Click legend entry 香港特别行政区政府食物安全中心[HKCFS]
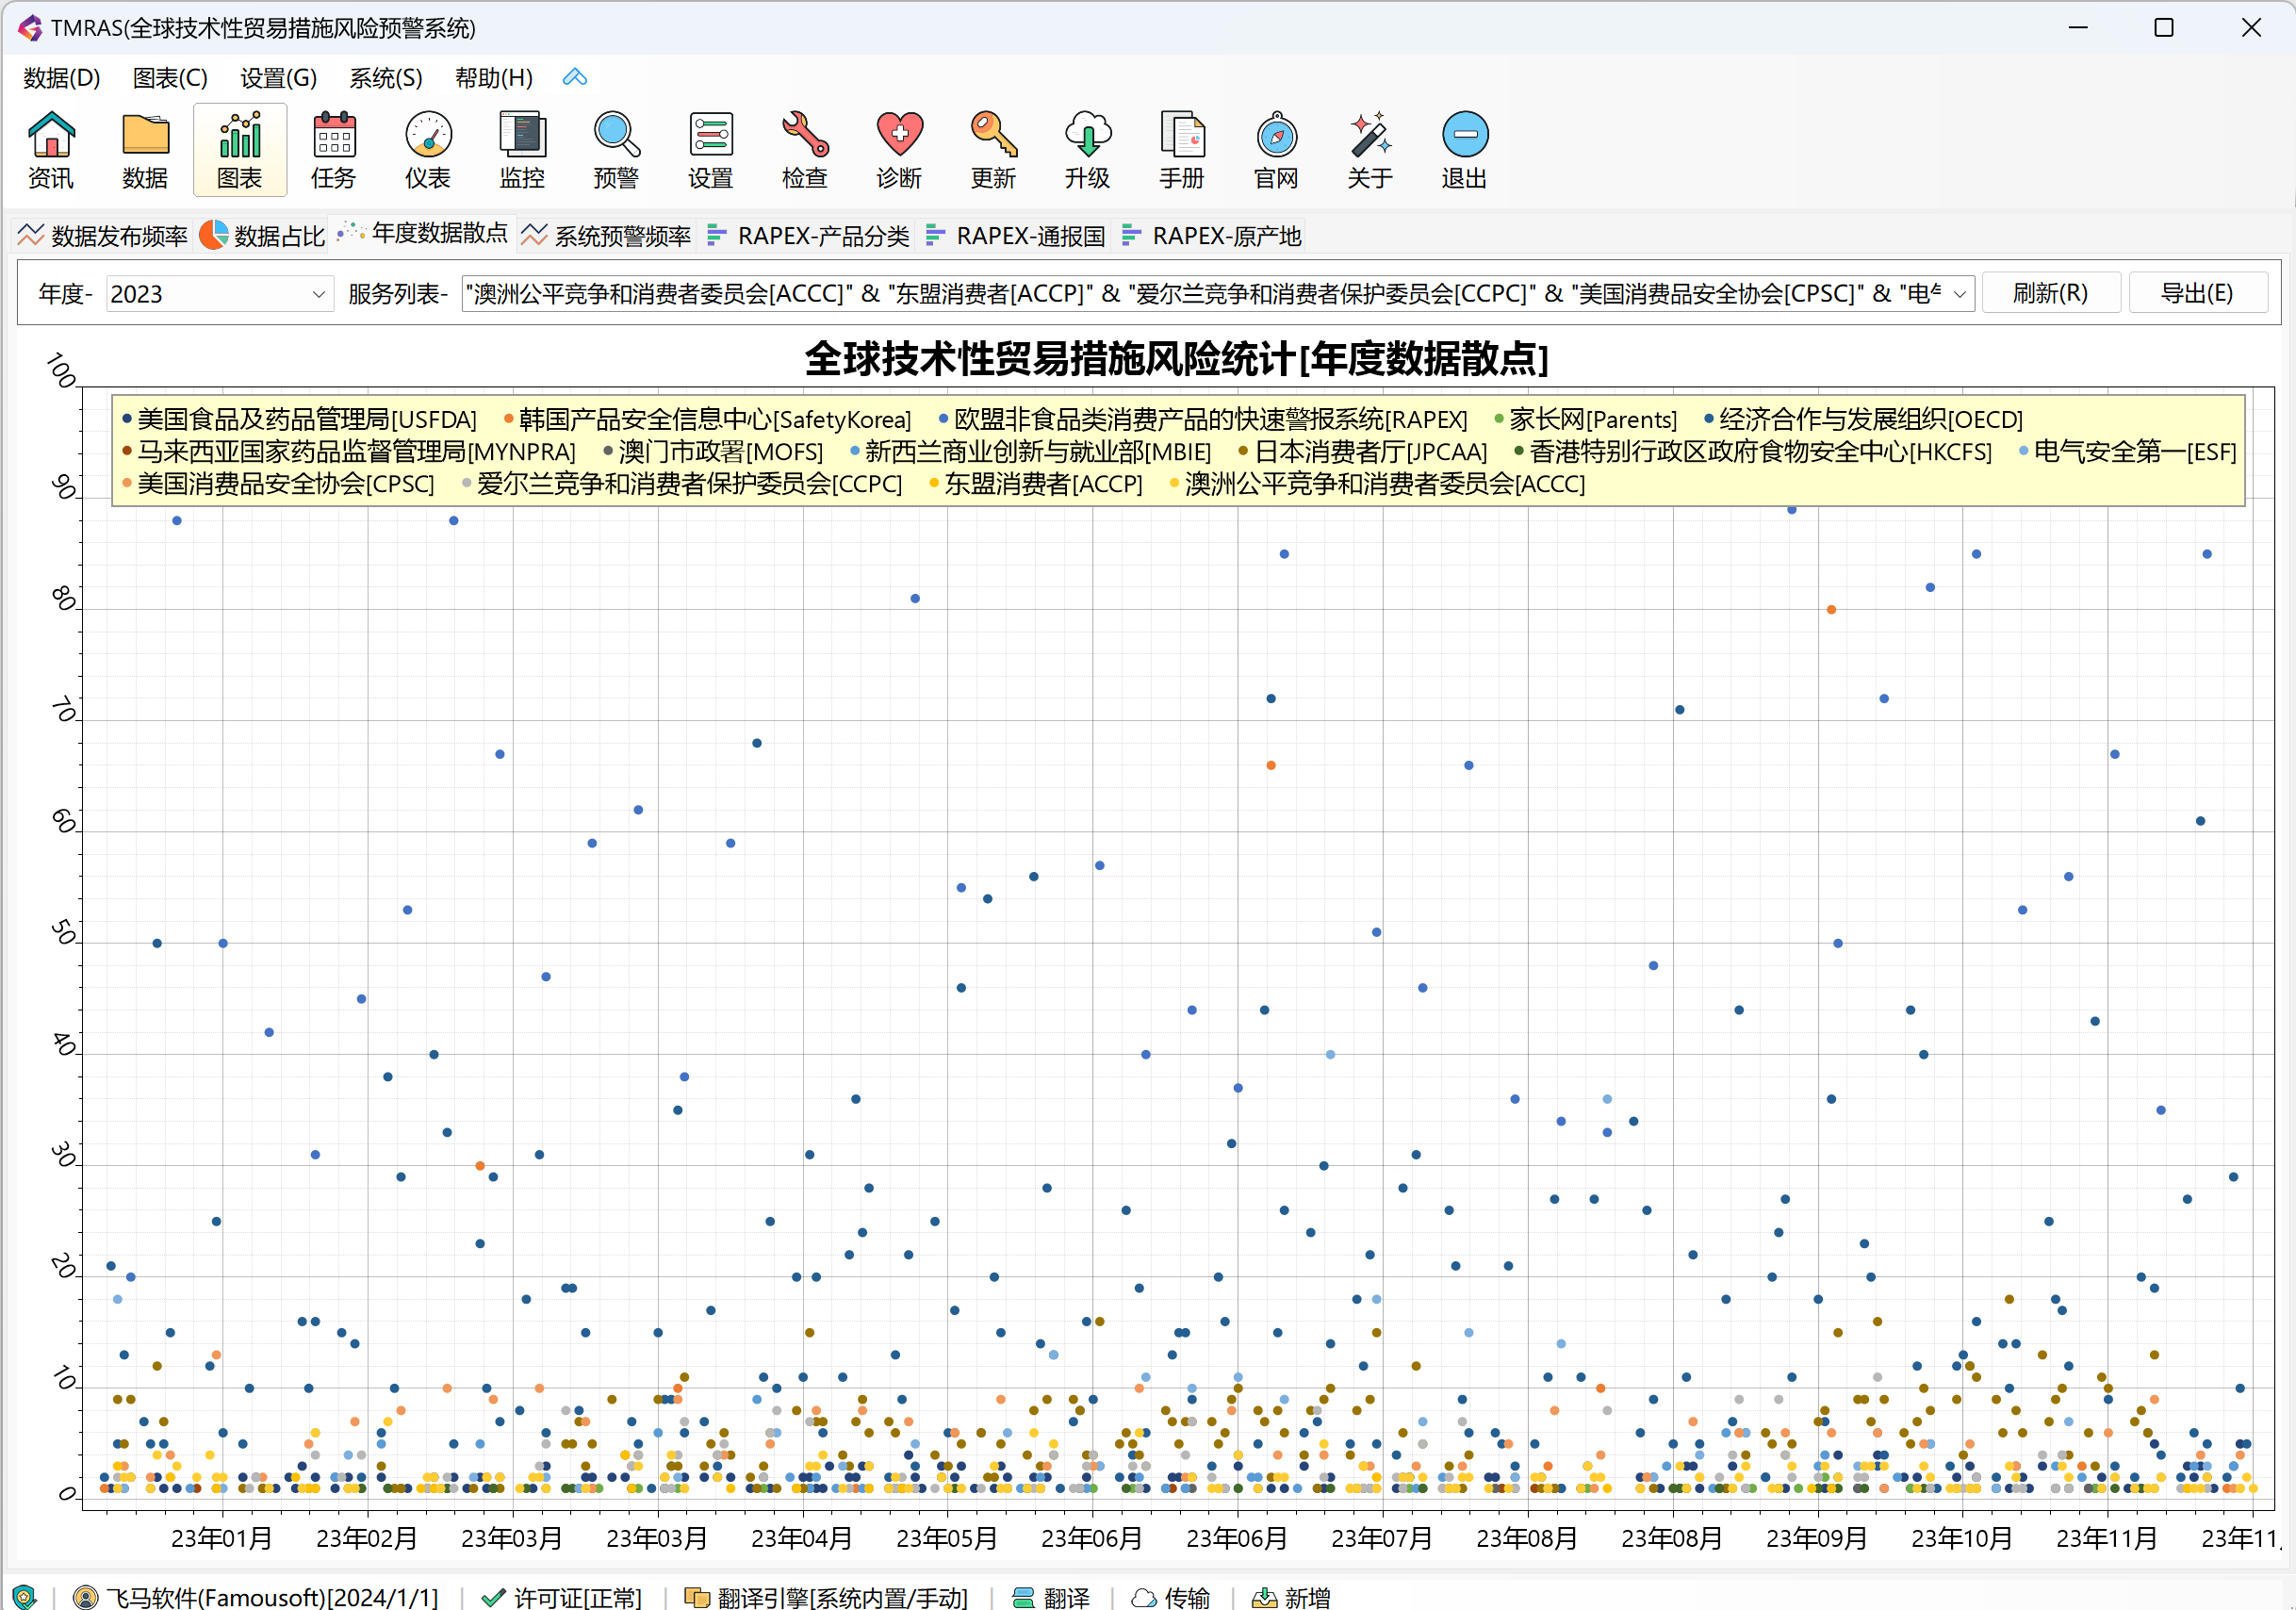Image resolution: width=2296 pixels, height=1610 pixels. (1752, 451)
